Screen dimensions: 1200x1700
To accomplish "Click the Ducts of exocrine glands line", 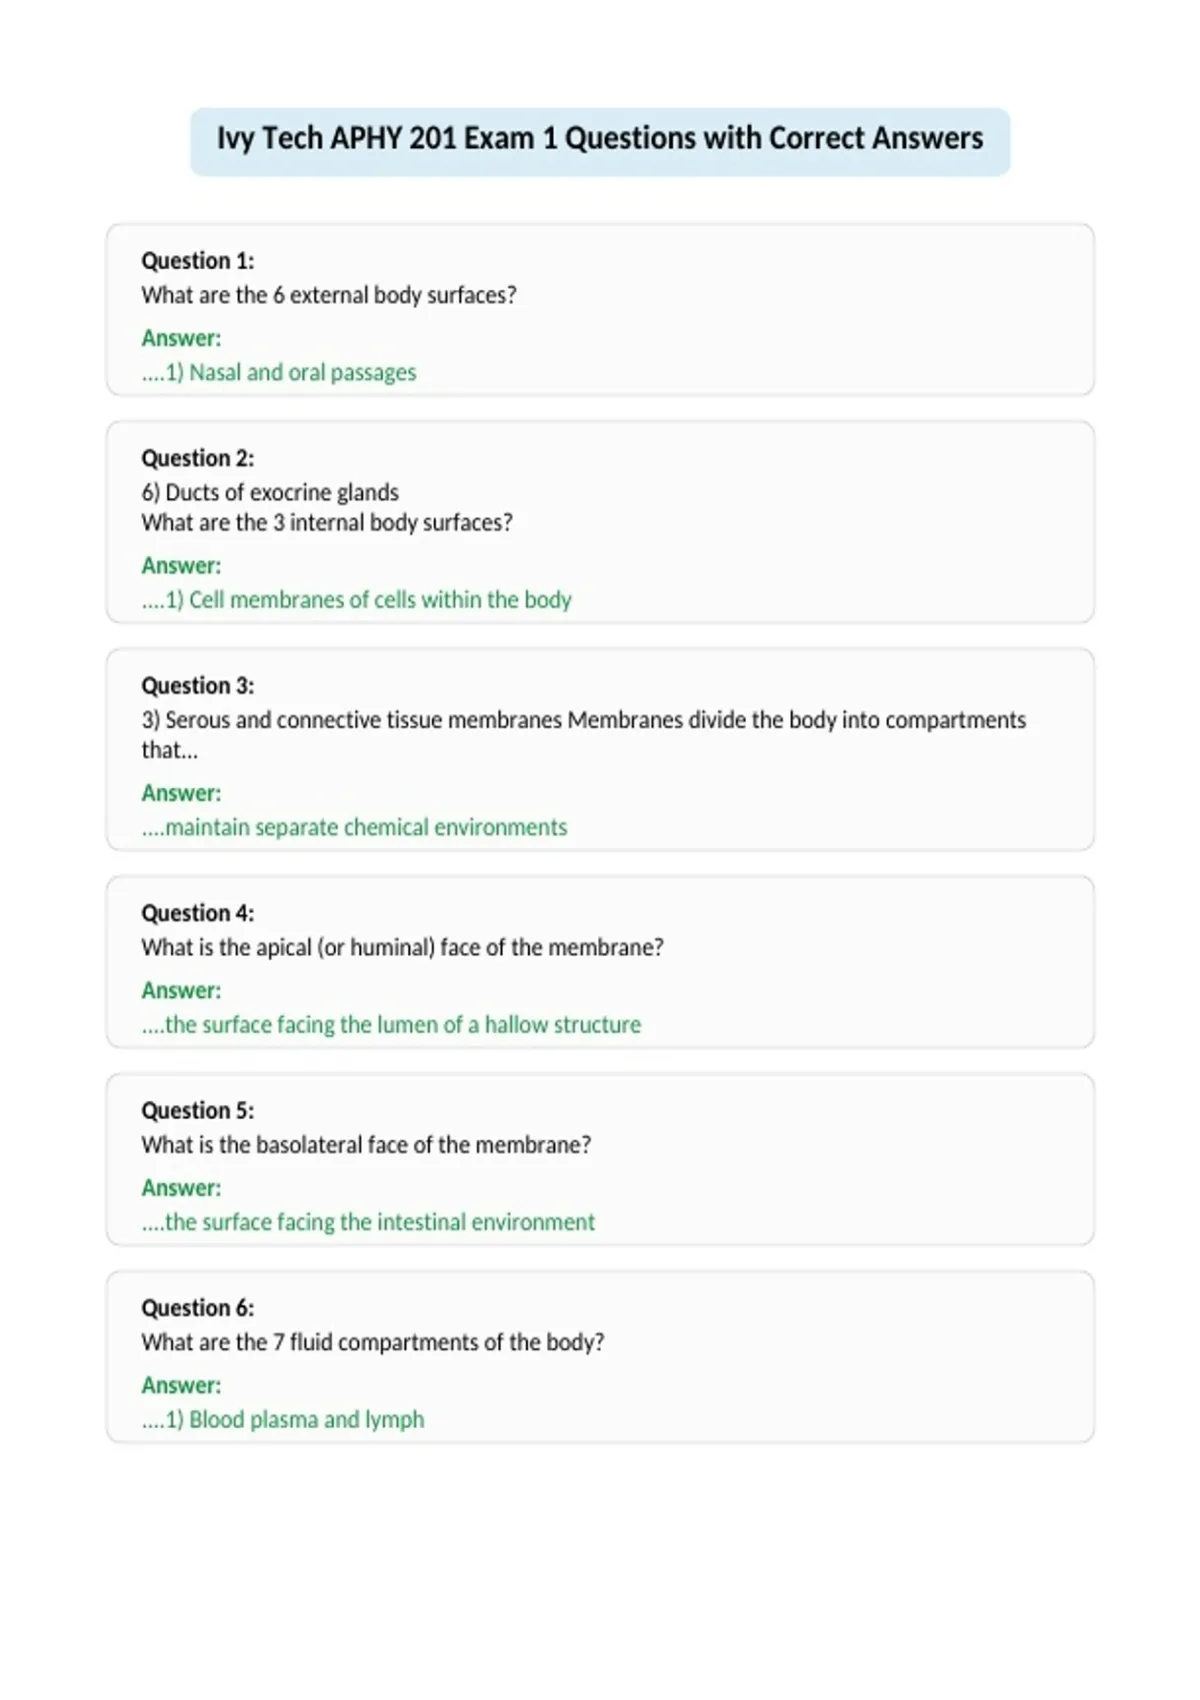I will pyautogui.click(x=270, y=492).
